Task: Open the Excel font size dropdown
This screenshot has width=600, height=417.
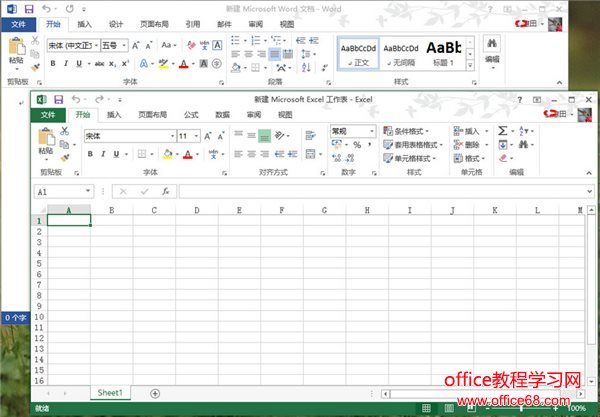Action: (196, 136)
